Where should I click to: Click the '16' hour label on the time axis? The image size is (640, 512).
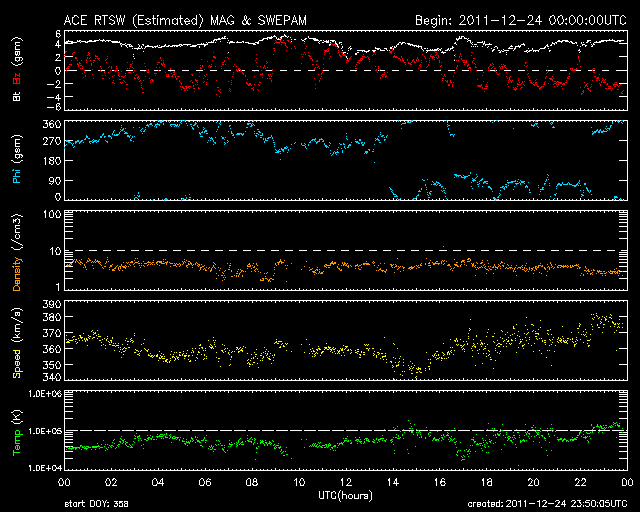[x=440, y=483]
